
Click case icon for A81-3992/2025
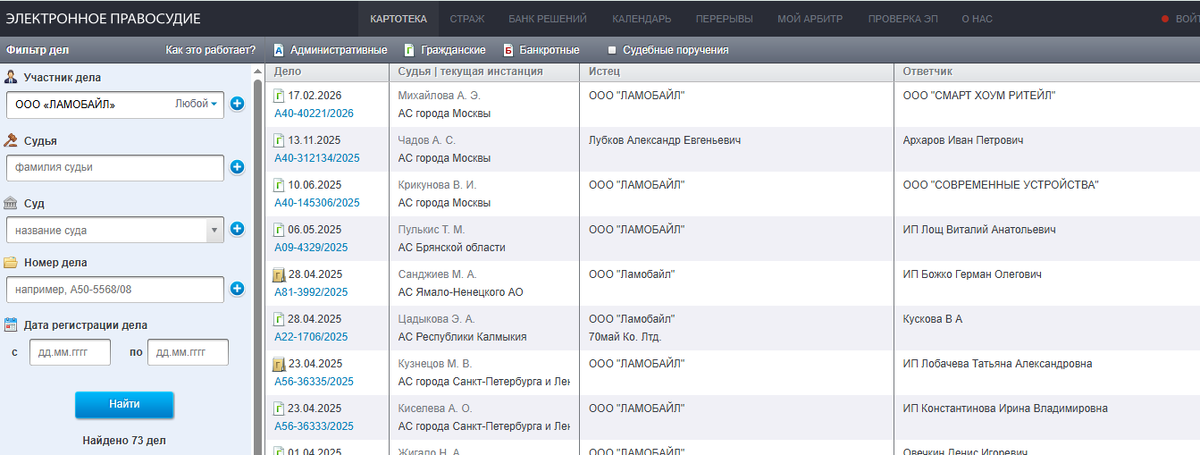pos(279,274)
